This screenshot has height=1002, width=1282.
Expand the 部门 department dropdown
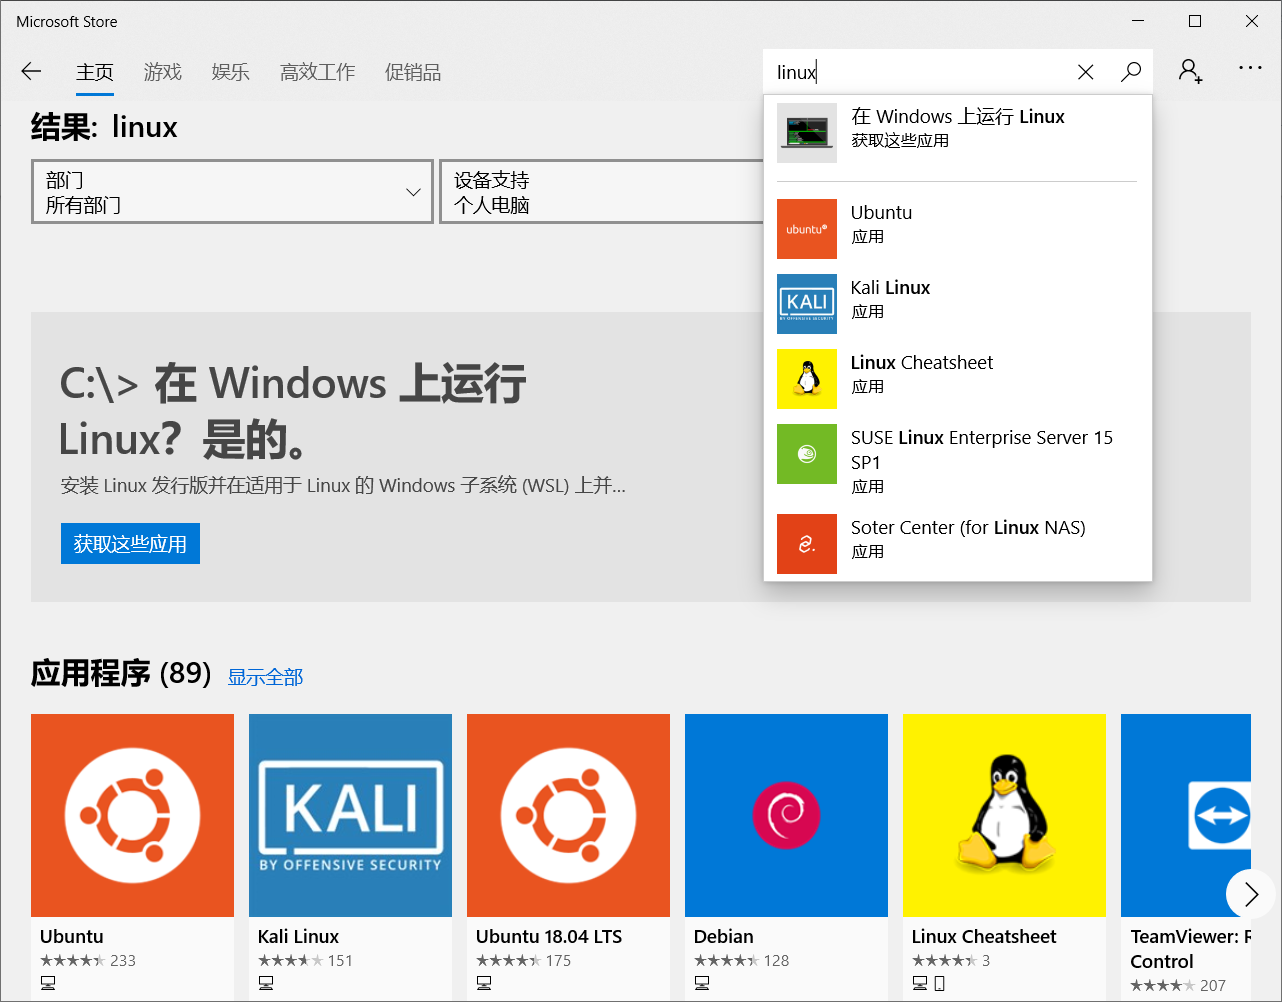(x=232, y=192)
